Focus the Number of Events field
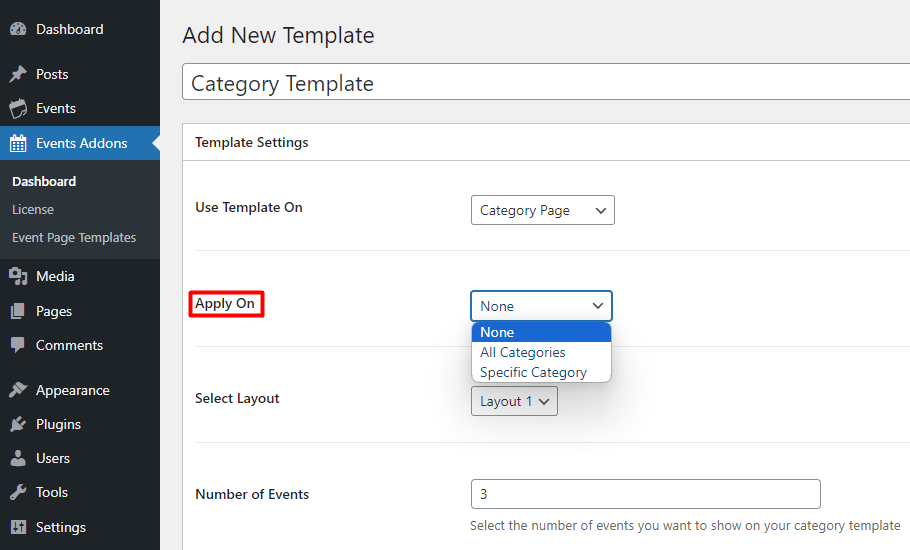Image resolution: width=910 pixels, height=550 pixels. click(x=645, y=494)
